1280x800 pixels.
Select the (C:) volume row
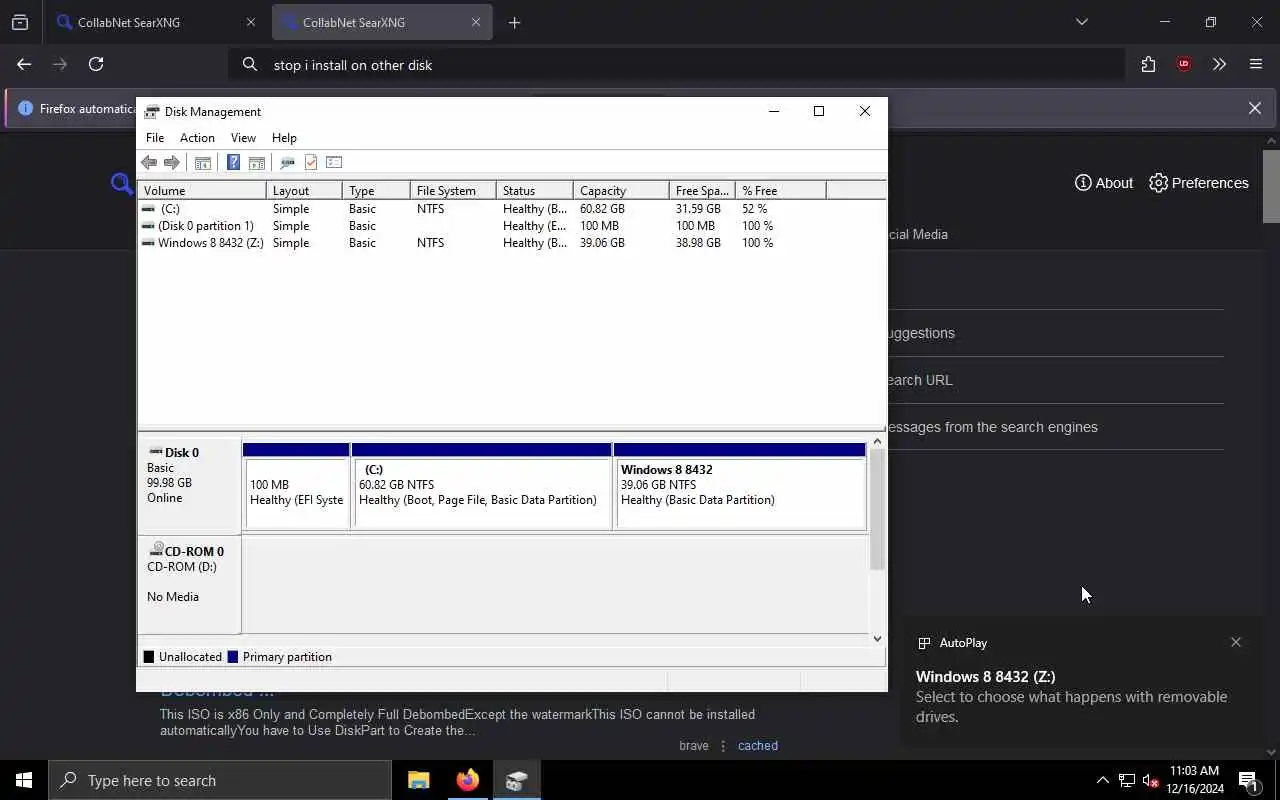coord(511,209)
